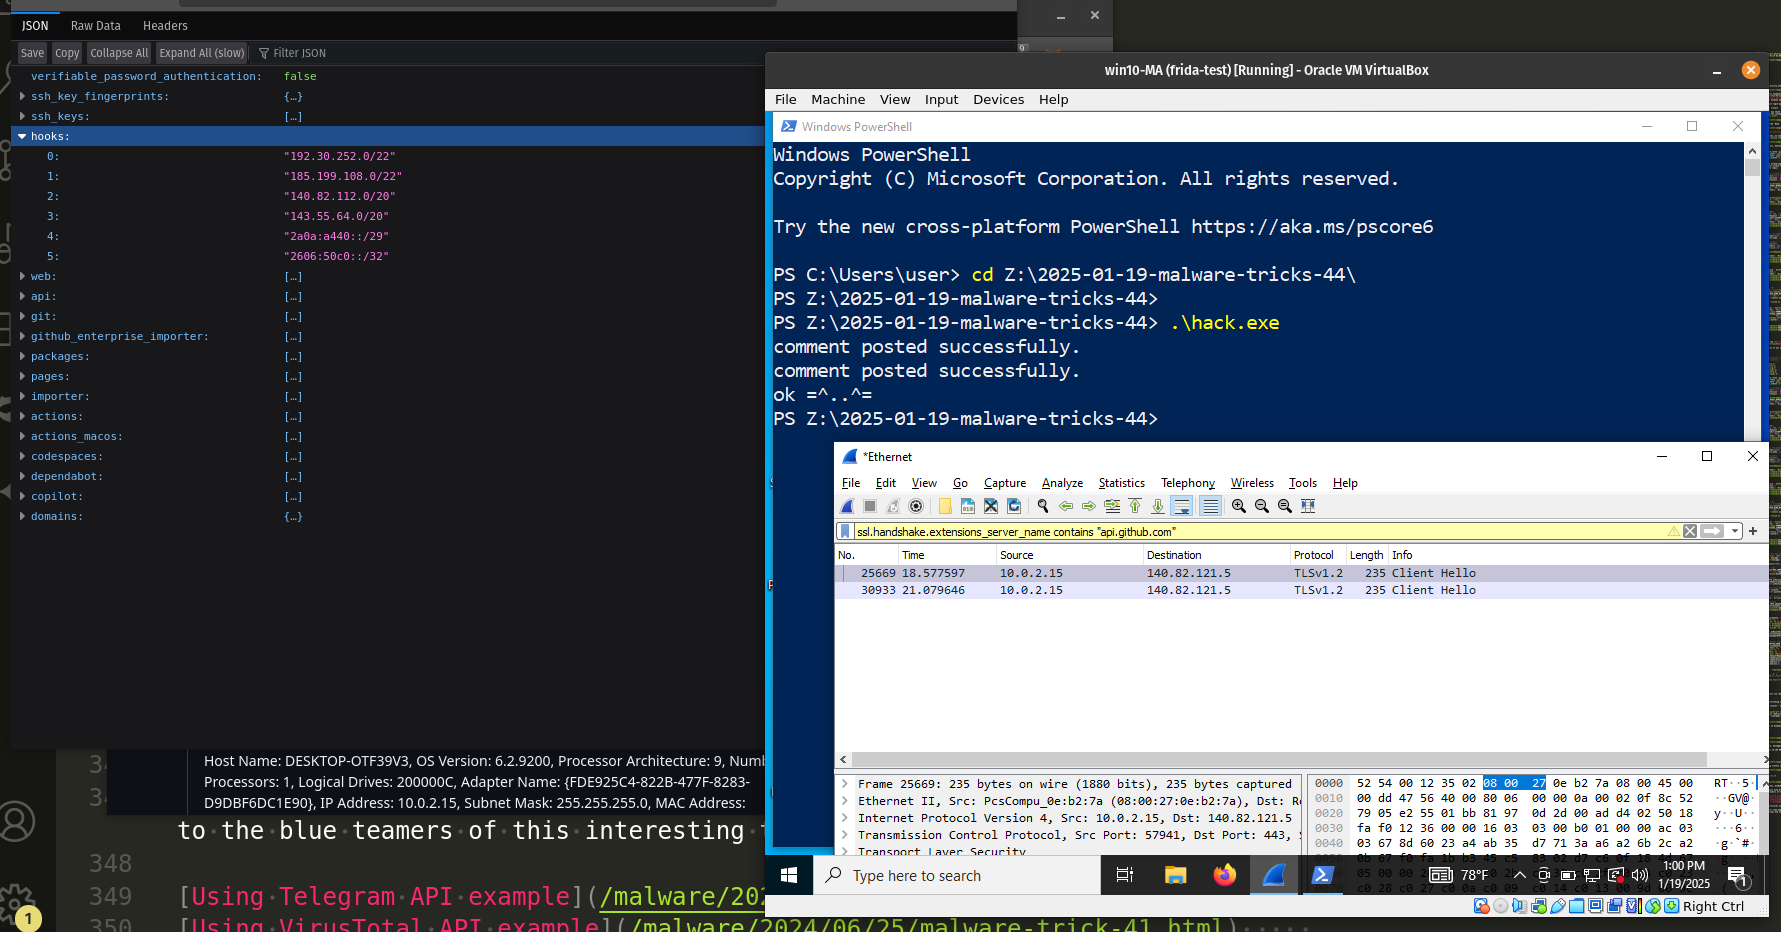Open VM notification center icon
Image resolution: width=1781 pixels, height=932 pixels.
(1737, 876)
